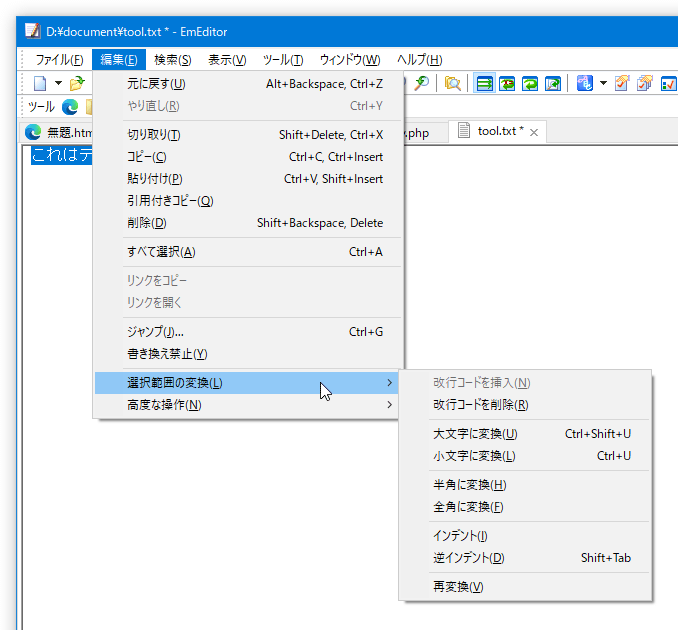The height and width of the screenshot is (630, 678).
Task: Open the ウィンドウ(W) menu
Action: click(350, 60)
